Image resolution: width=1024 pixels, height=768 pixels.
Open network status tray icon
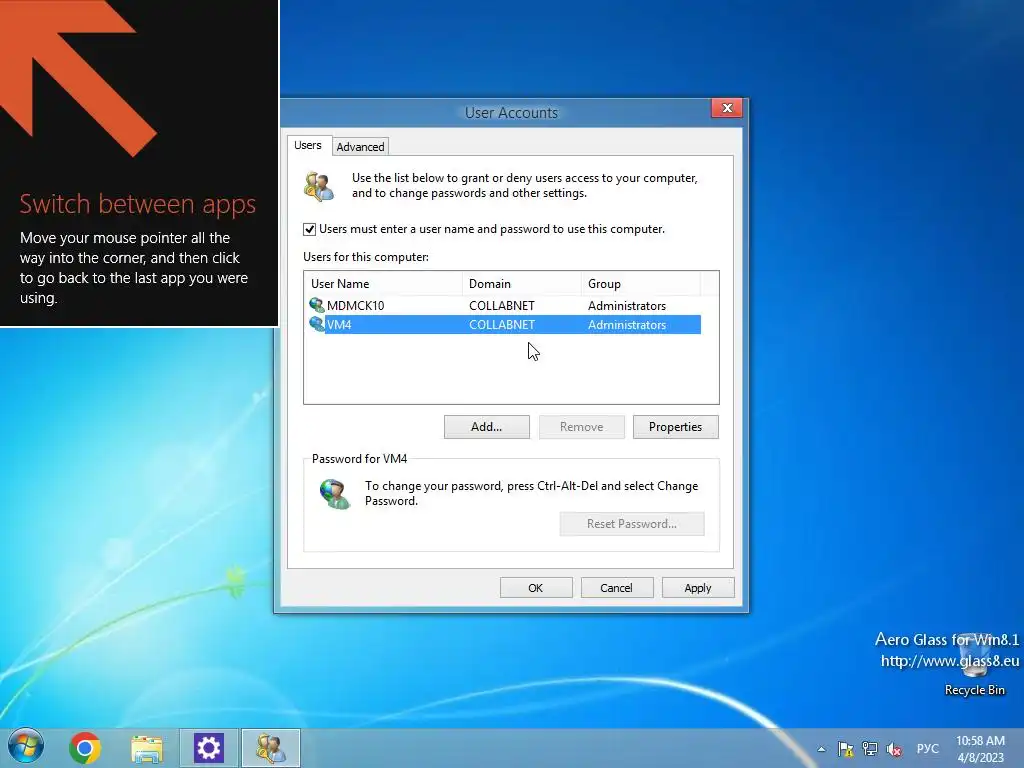(870, 749)
